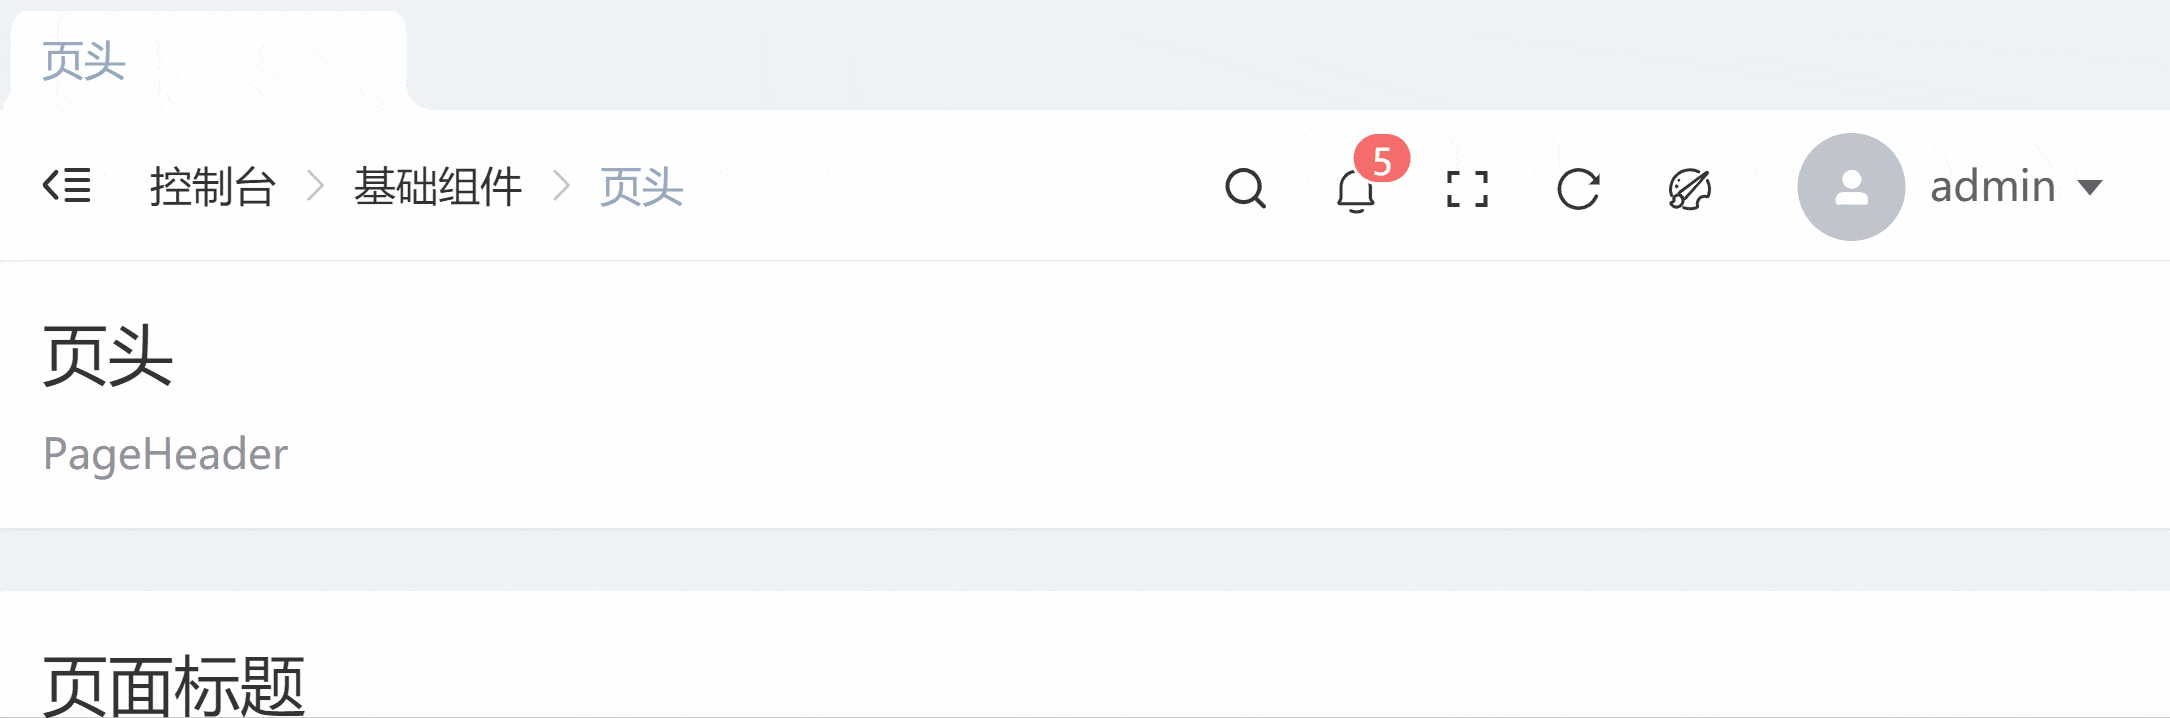2170x718 pixels.
Task: Open the theme palette settings icon
Action: point(1690,188)
